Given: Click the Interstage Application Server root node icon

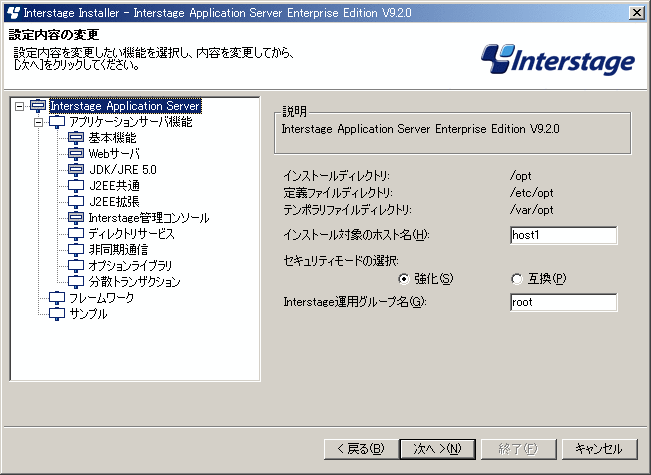Looking at the screenshot, I should pyautogui.click(x=38, y=106).
